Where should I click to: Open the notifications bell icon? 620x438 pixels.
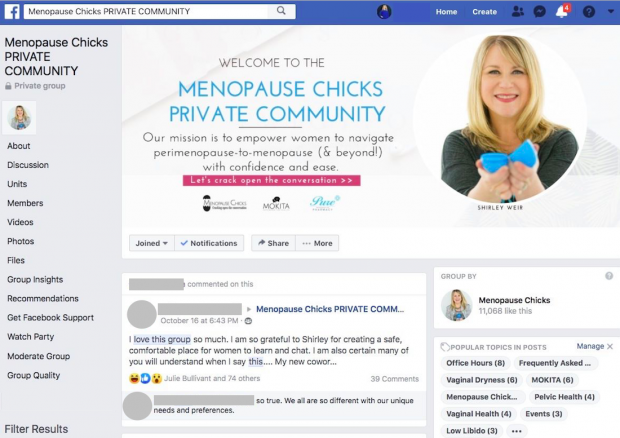561,11
